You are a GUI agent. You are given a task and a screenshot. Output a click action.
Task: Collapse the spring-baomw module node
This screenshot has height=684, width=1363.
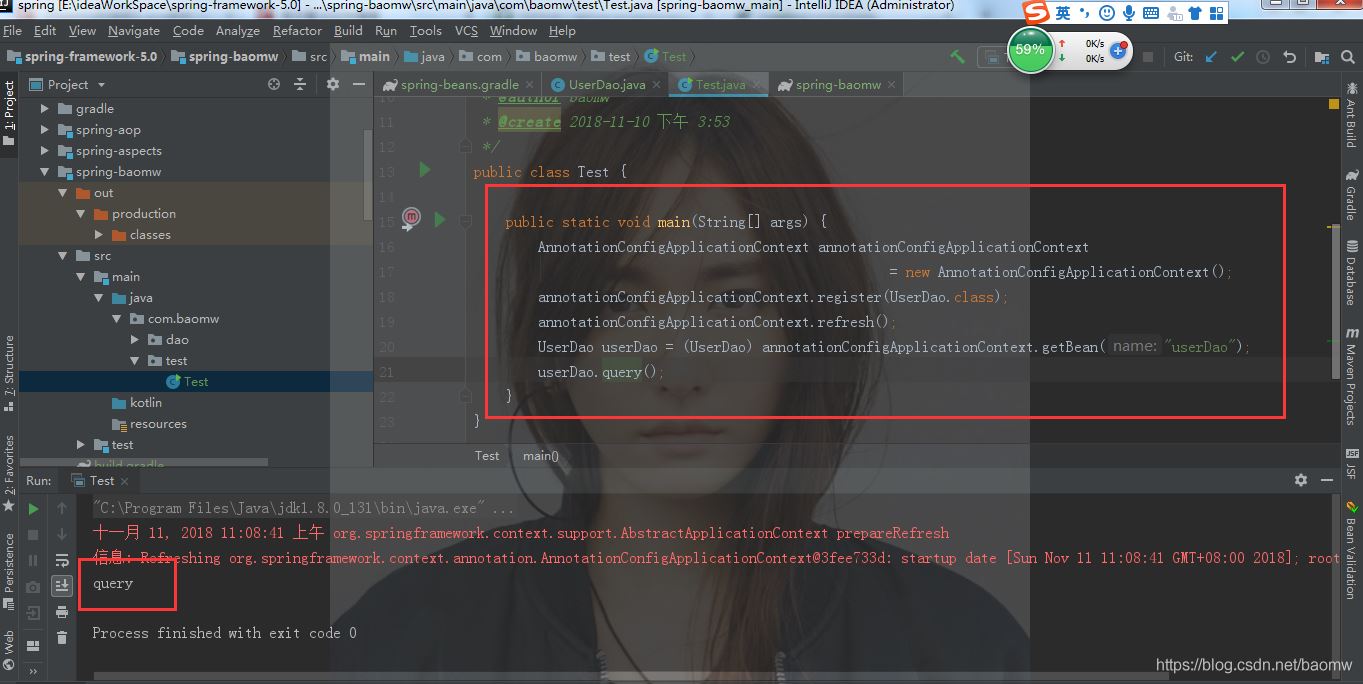(44, 172)
